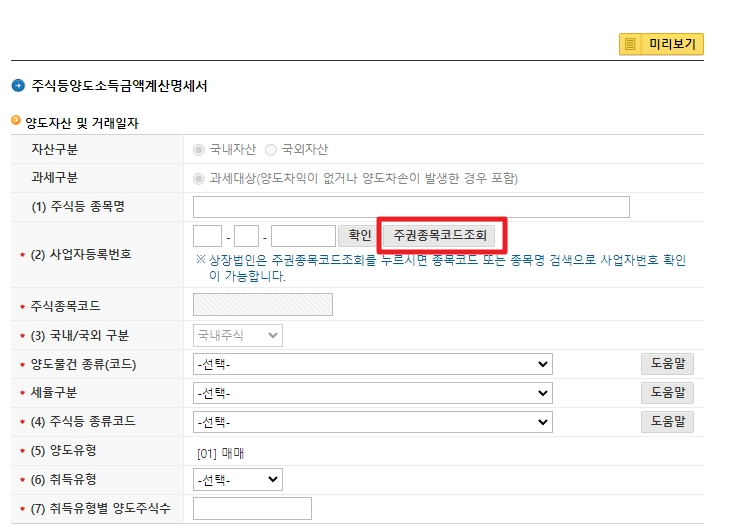
Task: Click the (5) 양도유형 label
Action: pos(64,450)
